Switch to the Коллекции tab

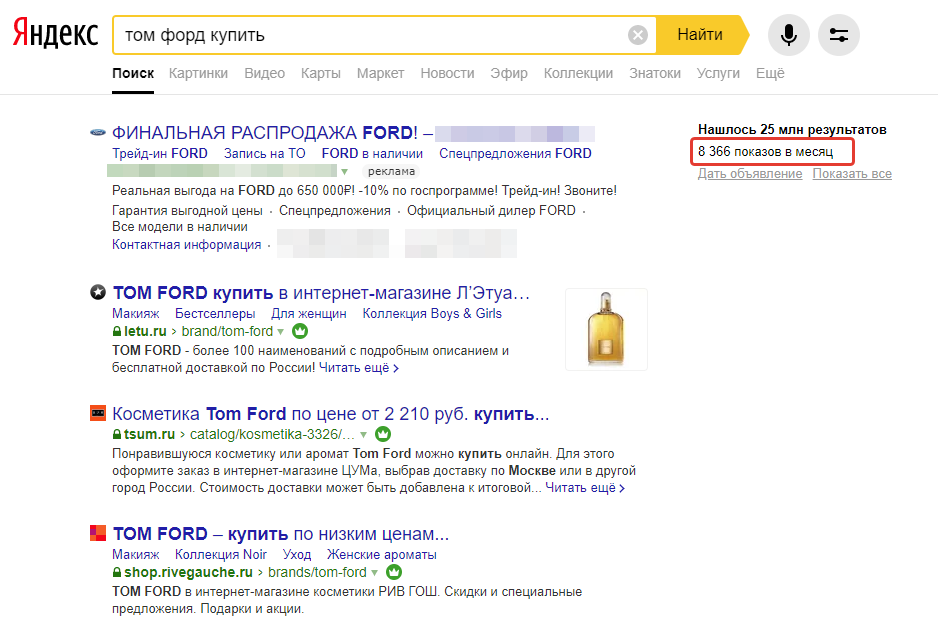pos(578,73)
